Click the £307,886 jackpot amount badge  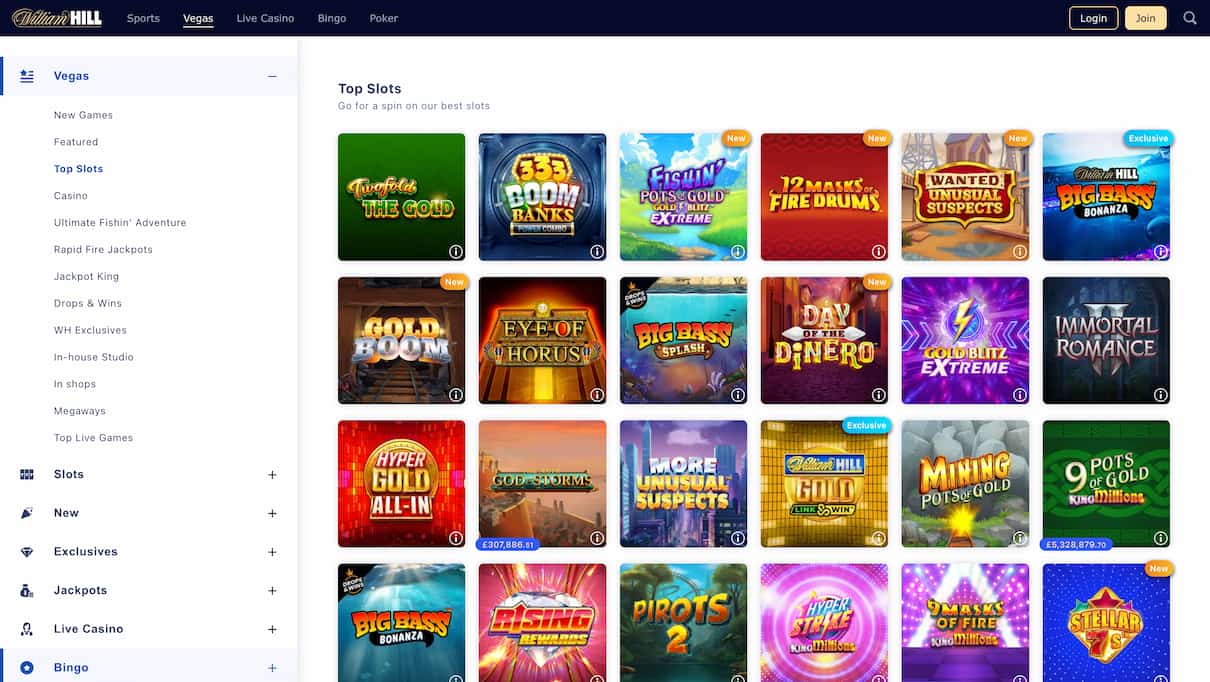point(509,545)
